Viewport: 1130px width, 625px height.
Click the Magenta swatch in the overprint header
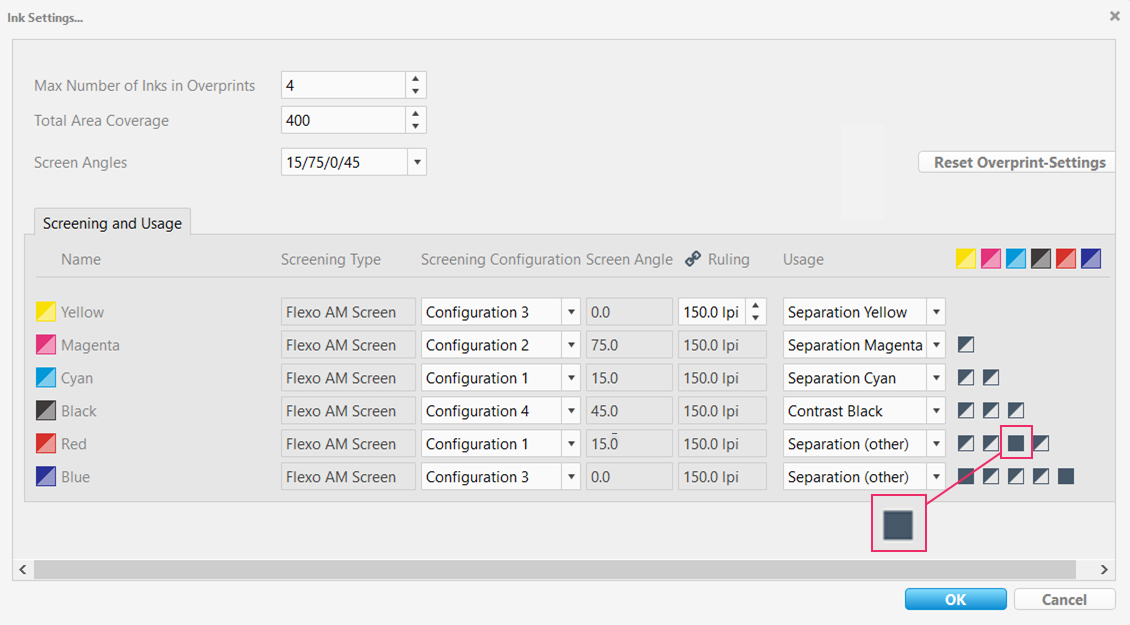point(991,259)
